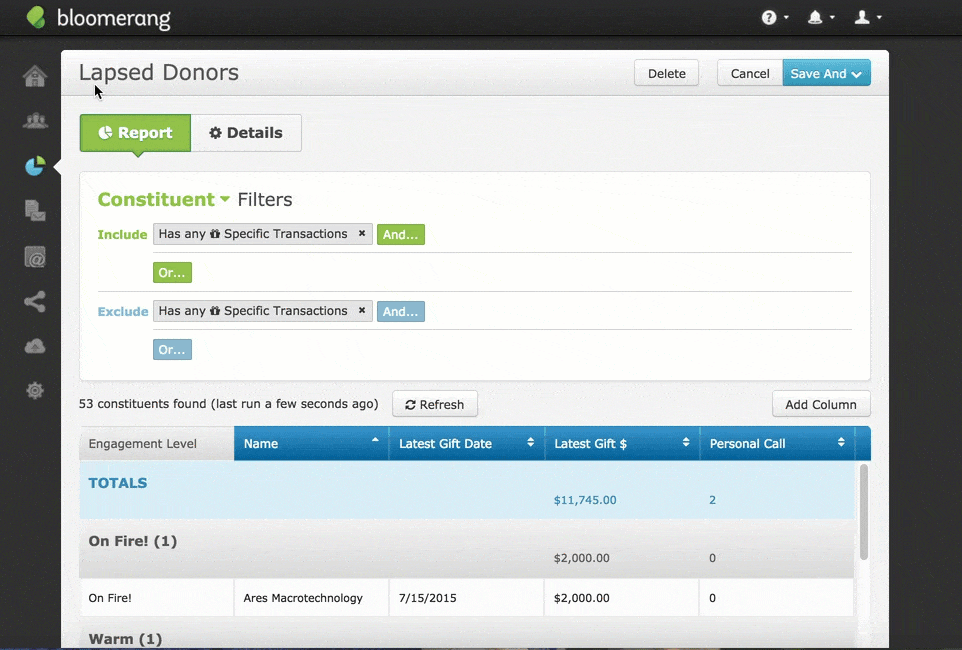Open the Home dashboard icon
The height and width of the screenshot is (650, 962).
[35, 75]
